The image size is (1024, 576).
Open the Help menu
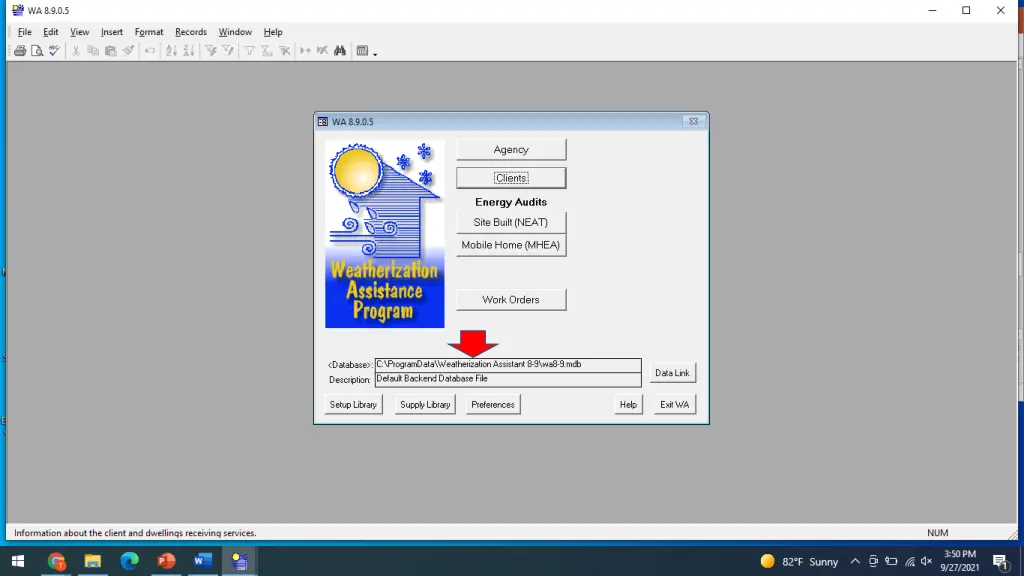click(273, 31)
